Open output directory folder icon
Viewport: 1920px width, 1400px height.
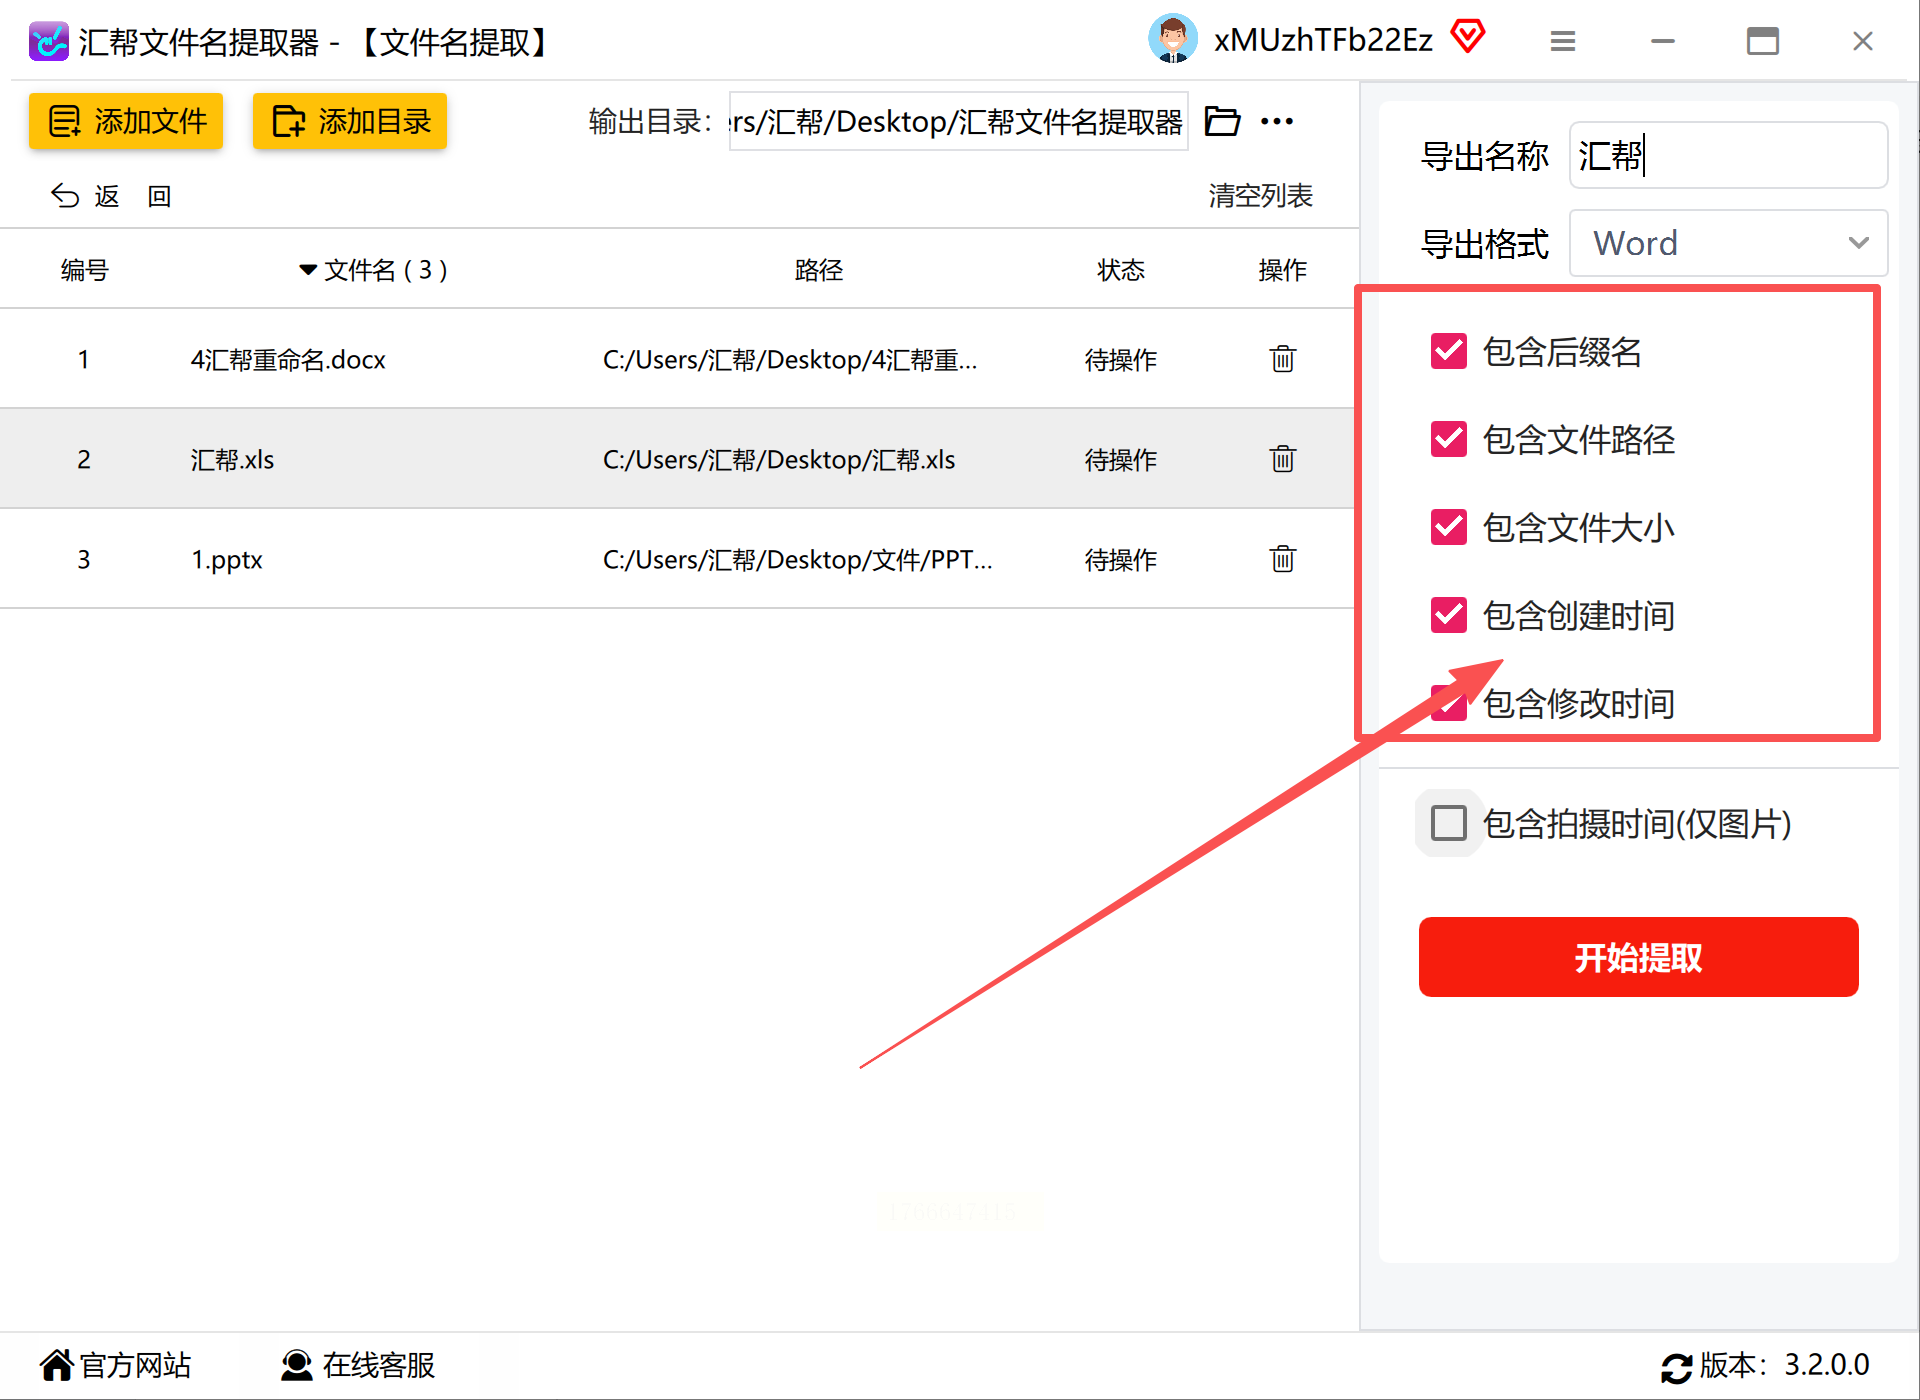click(1222, 122)
